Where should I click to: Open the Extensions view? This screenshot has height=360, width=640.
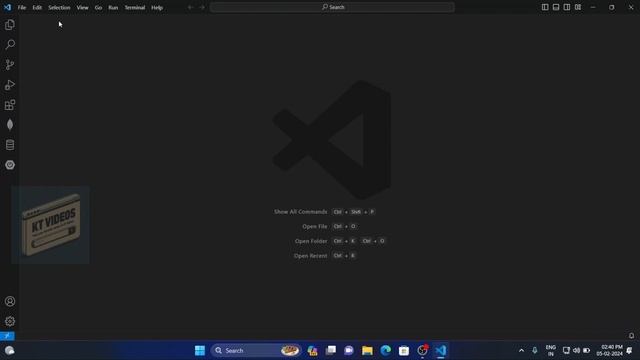click(10, 105)
